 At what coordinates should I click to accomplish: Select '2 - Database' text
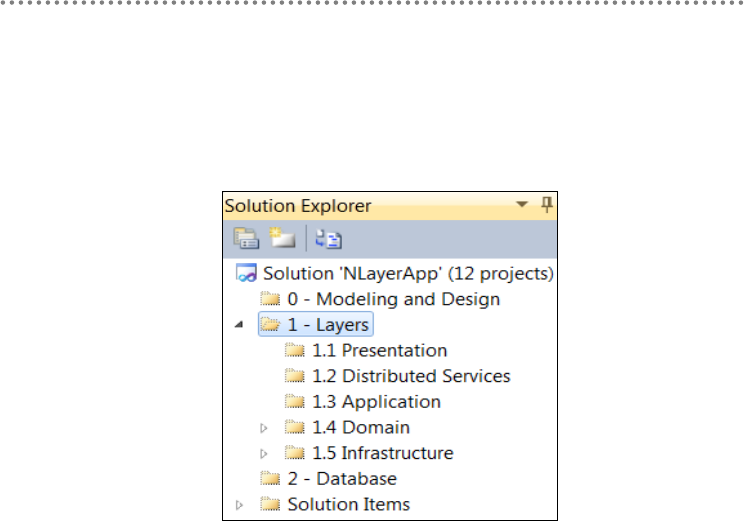pyautogui.click(x=342, y=479)
